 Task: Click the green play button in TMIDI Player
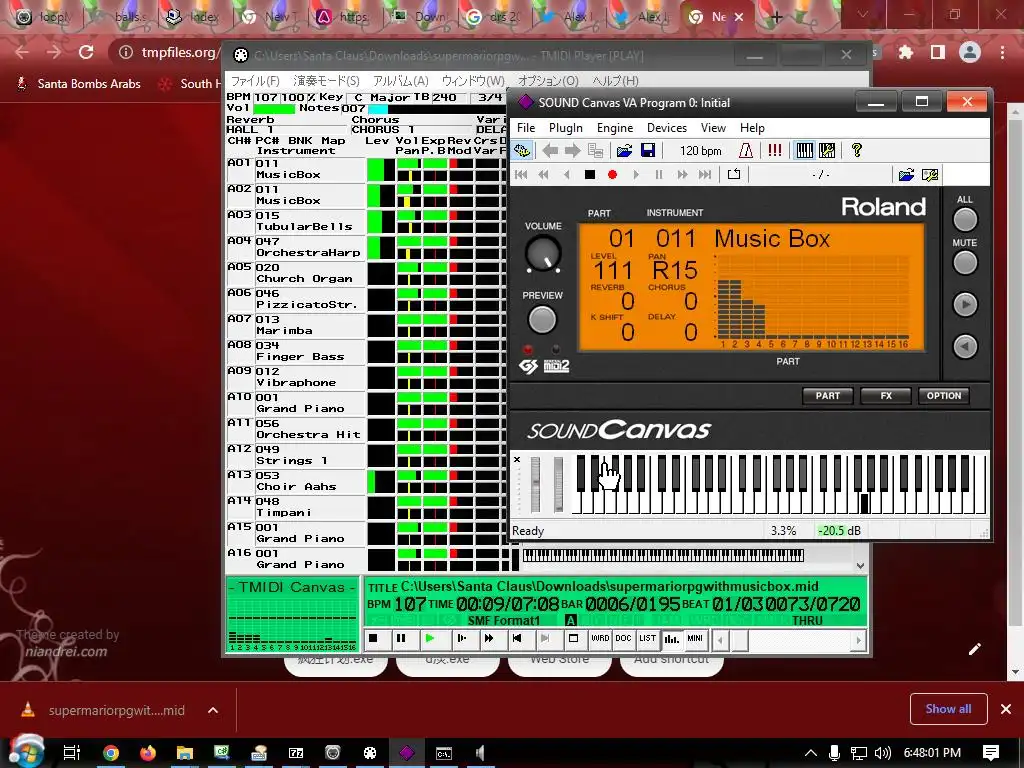(430, 638)
